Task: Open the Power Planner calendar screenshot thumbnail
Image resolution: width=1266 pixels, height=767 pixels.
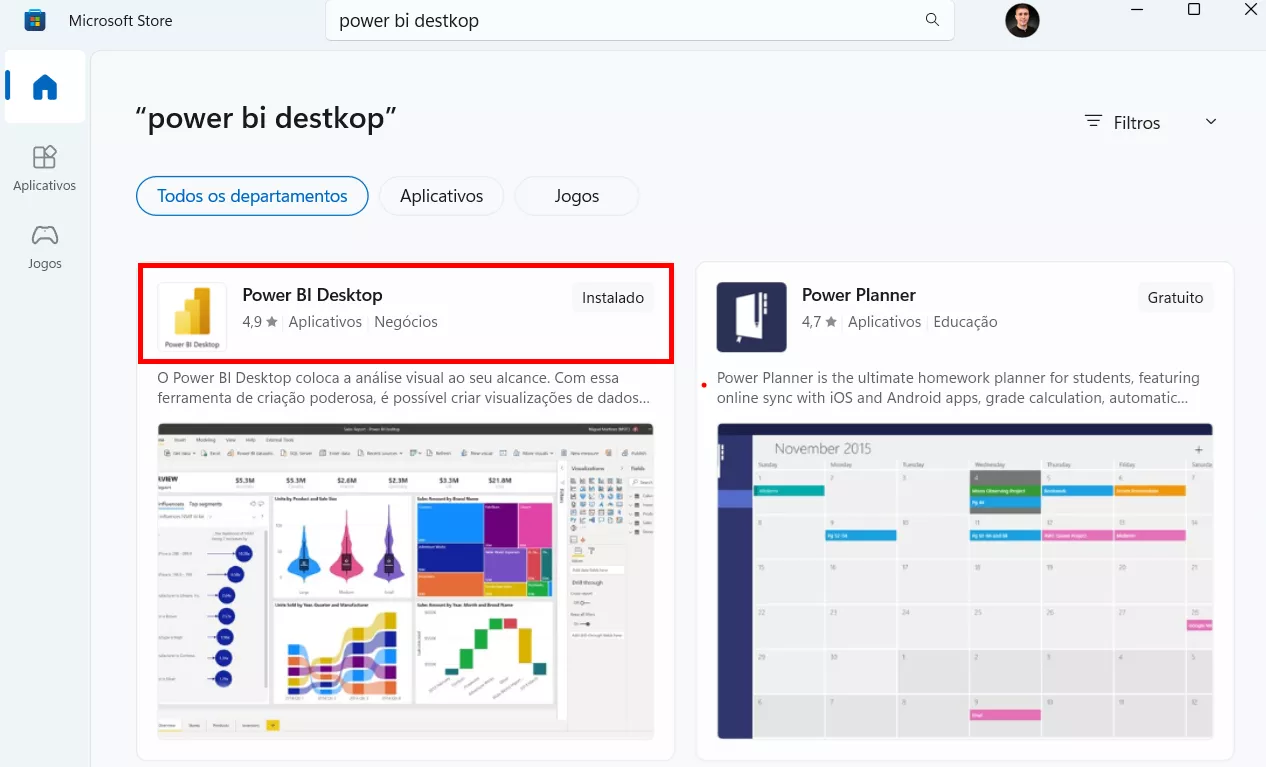Action: pos(964,580)
